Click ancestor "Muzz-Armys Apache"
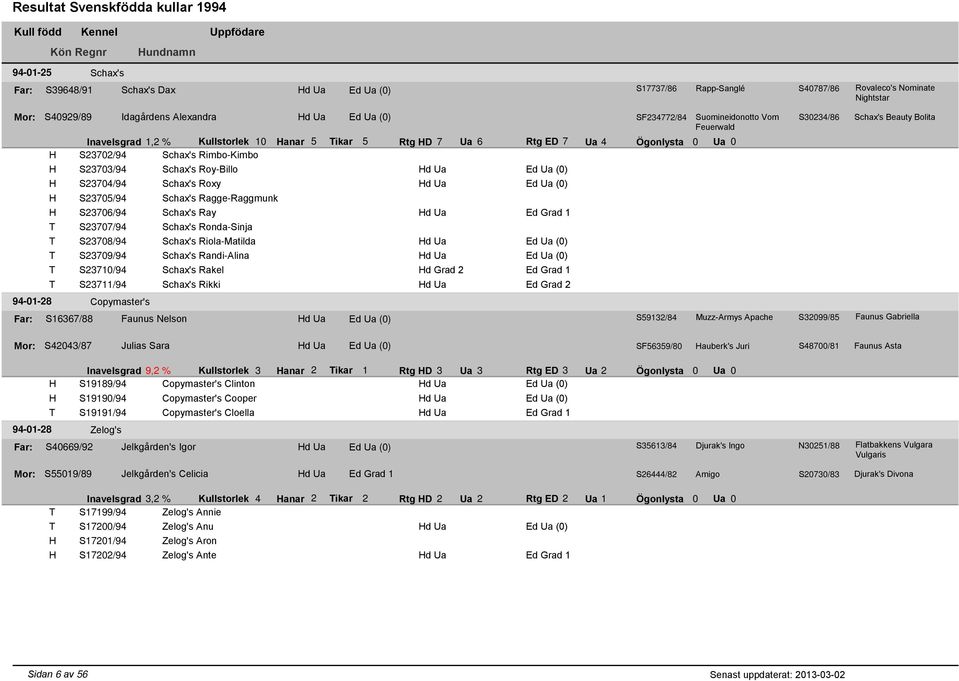Image resolution: width=959 pixels, height=681 pixels. 734,318
